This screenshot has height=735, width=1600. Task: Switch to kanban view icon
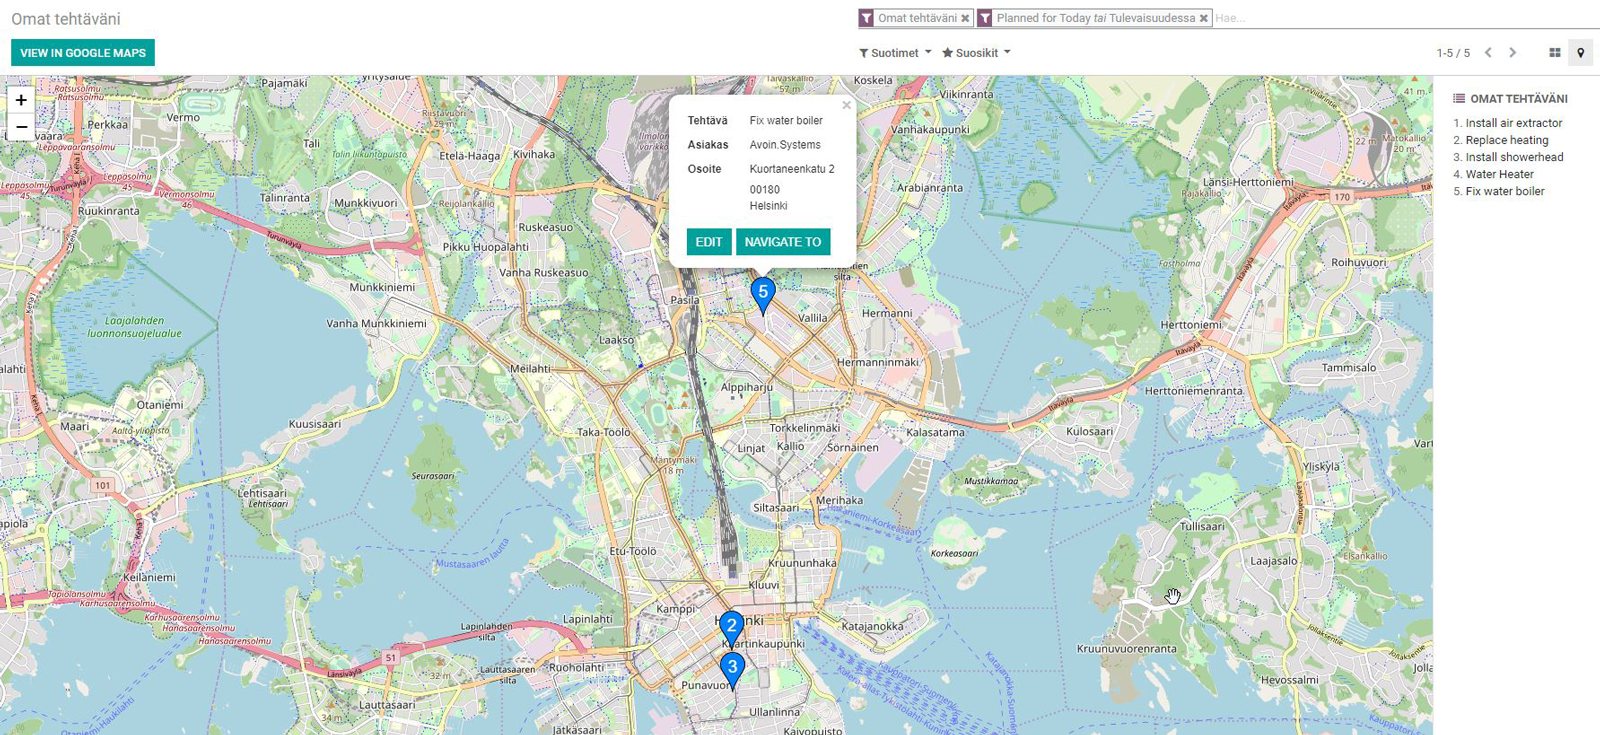click(x=1554, y=53)
